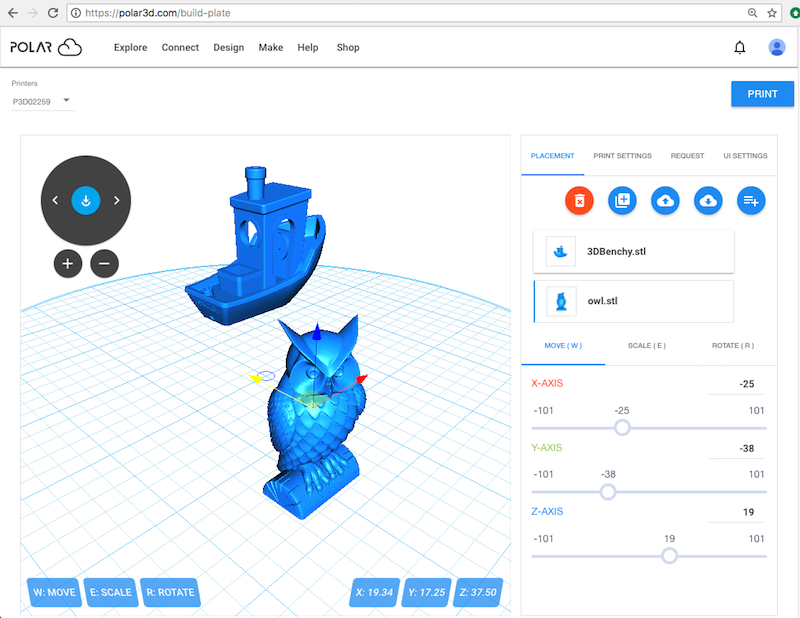The width and height of the screenshot is (800, 618).
Task: Select the Rotate (R) tab
Action: click(733, 345)
